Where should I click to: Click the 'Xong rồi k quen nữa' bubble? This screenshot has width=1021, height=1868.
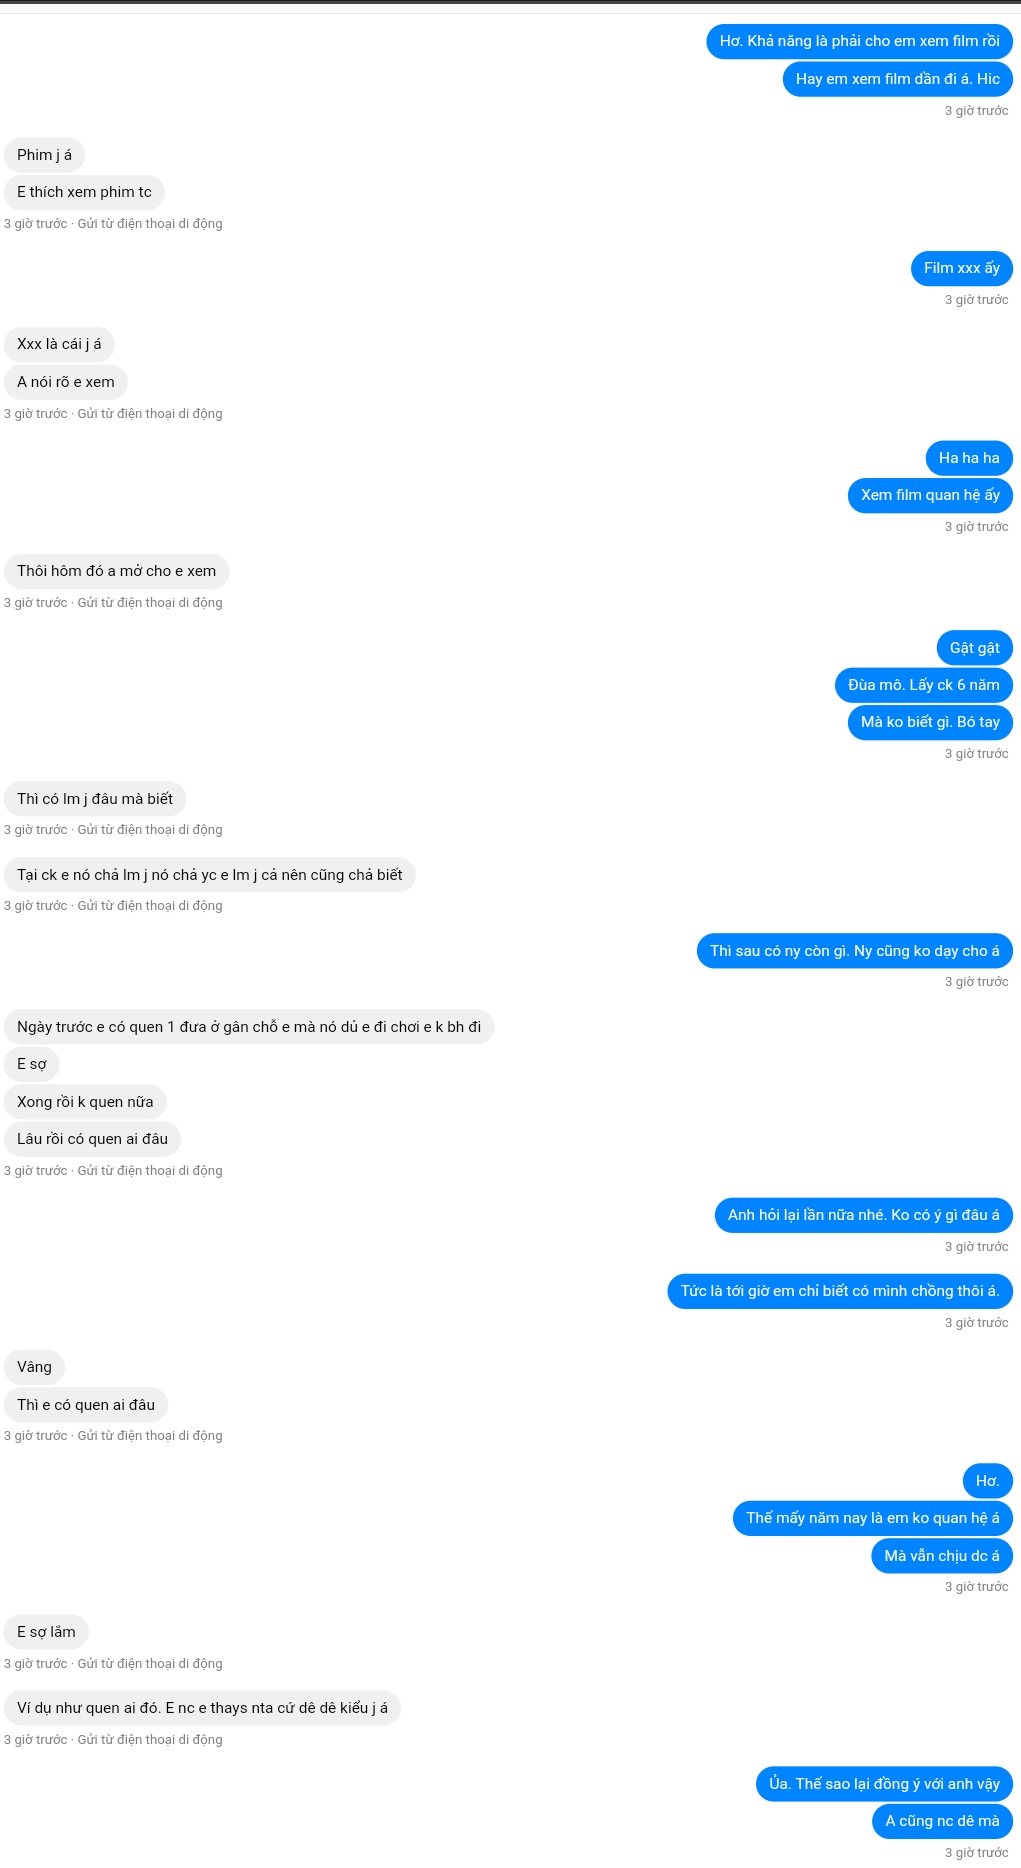point(85,1102)
